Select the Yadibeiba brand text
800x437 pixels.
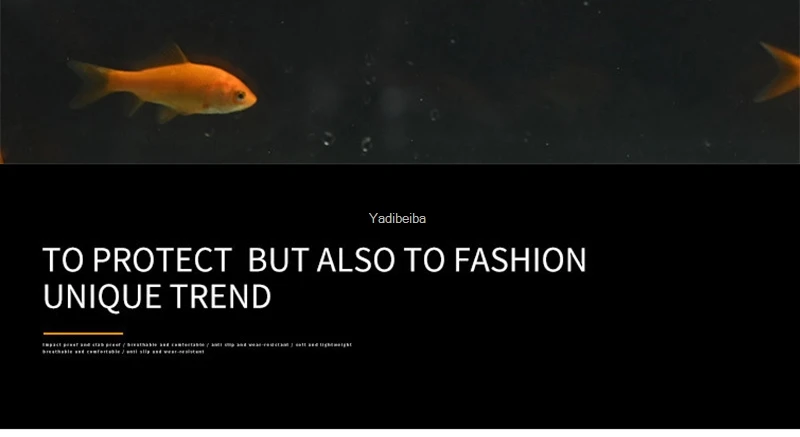[397, 218]
